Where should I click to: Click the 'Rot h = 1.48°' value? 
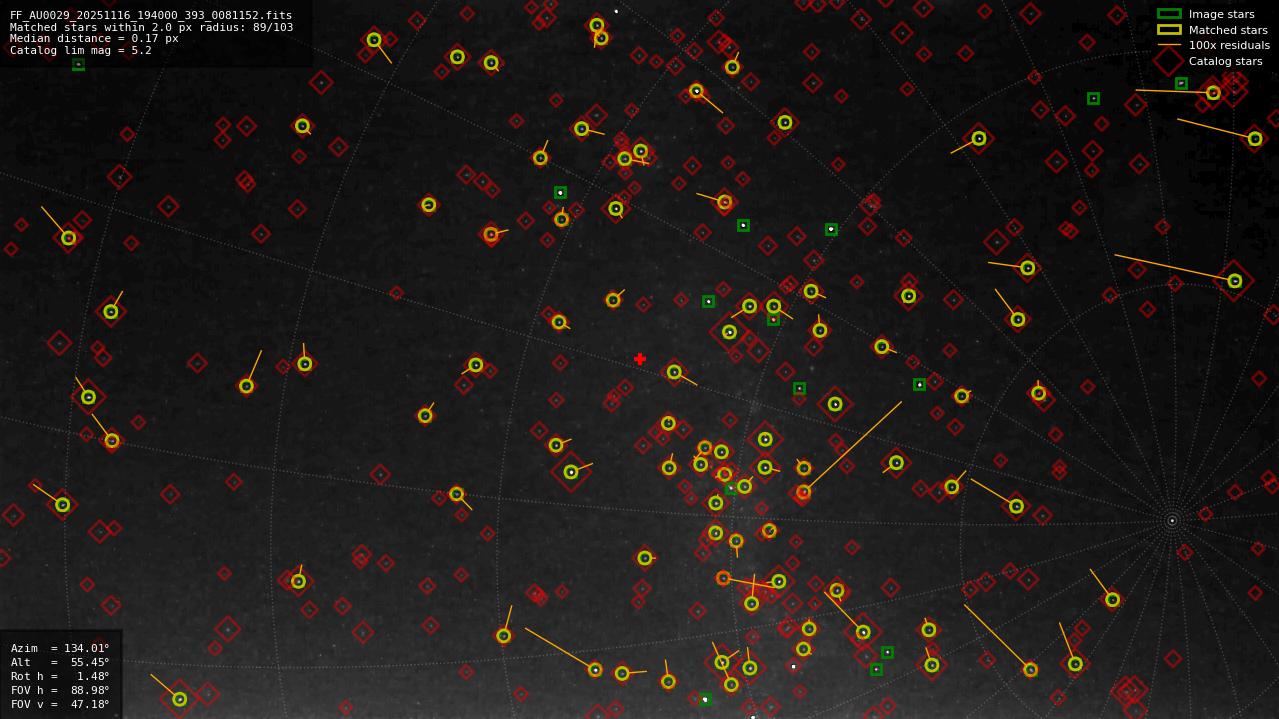[x=60, y=676]
